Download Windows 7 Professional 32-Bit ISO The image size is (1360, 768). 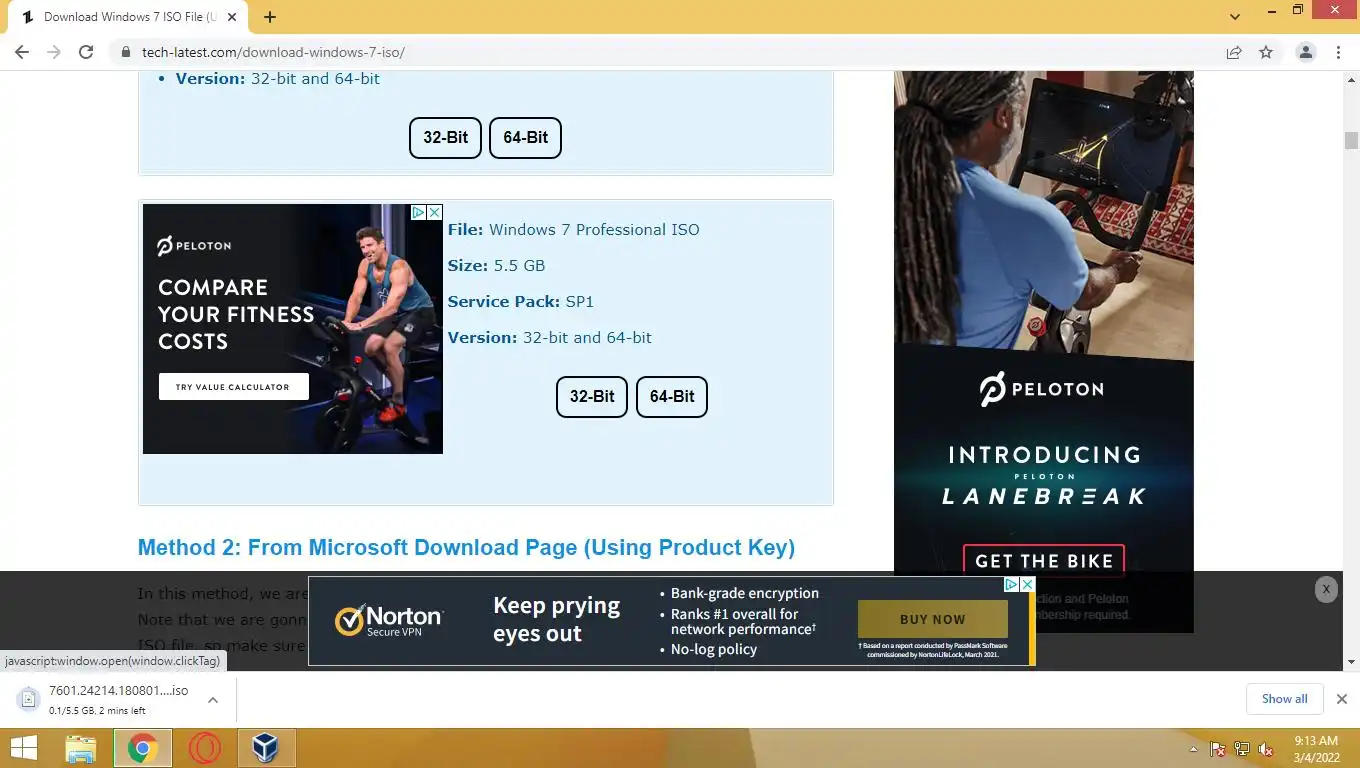pyautogui.click(x=592, y=397)
